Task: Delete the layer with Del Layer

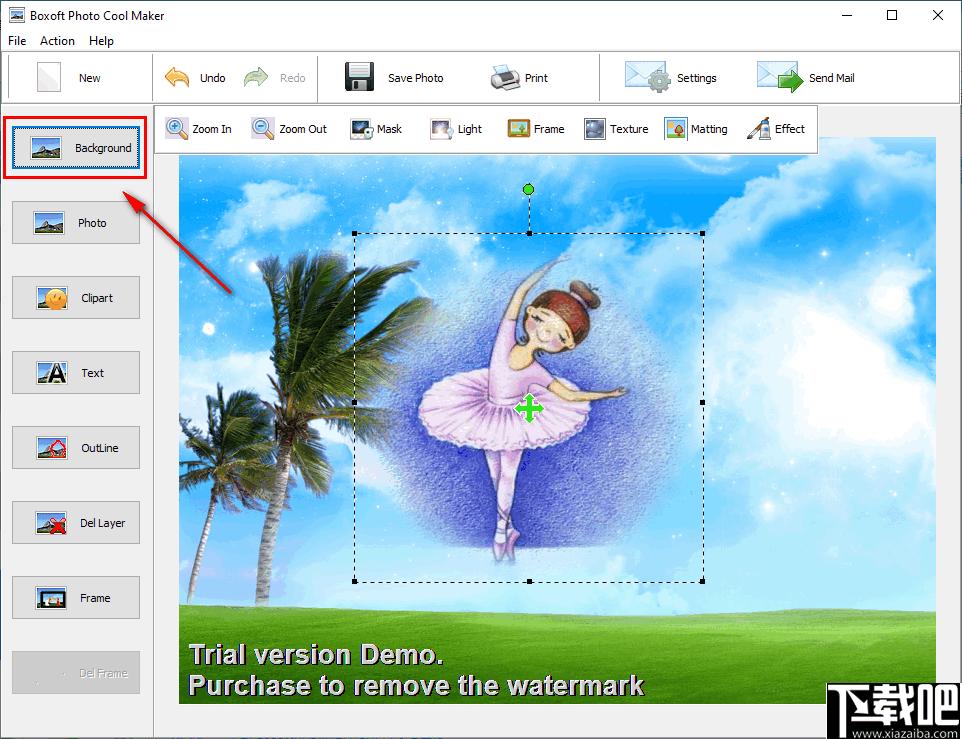Action: (x=75, y=523)
